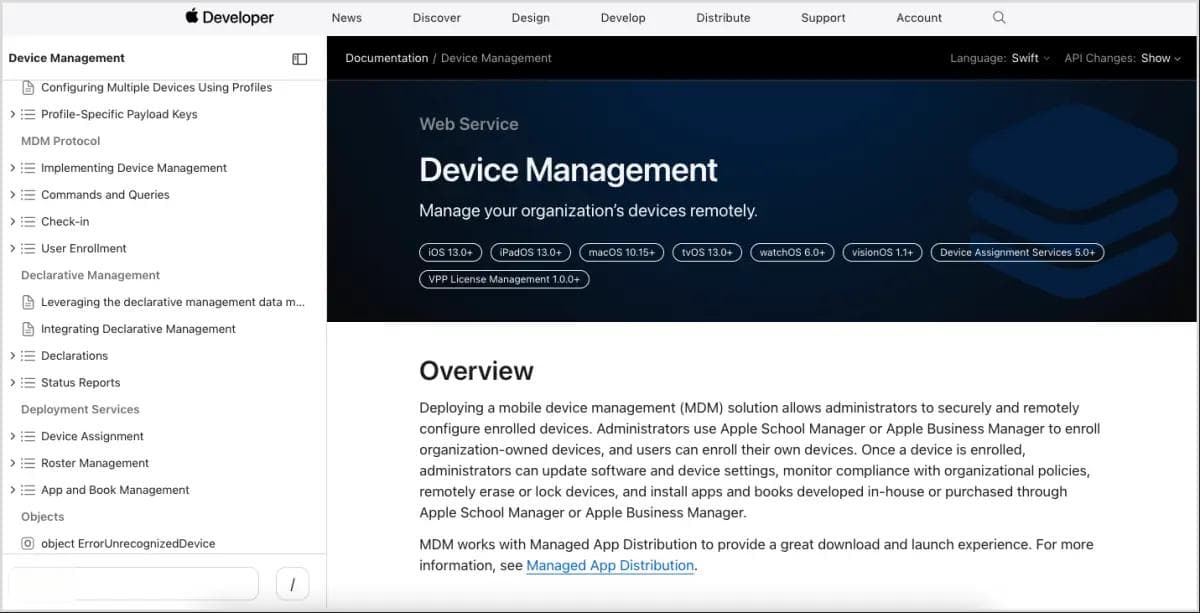The width and height of the screenshot is (1200, 613).
Task: Expand the Check-in chevron
Action: (x=12, y=222)
